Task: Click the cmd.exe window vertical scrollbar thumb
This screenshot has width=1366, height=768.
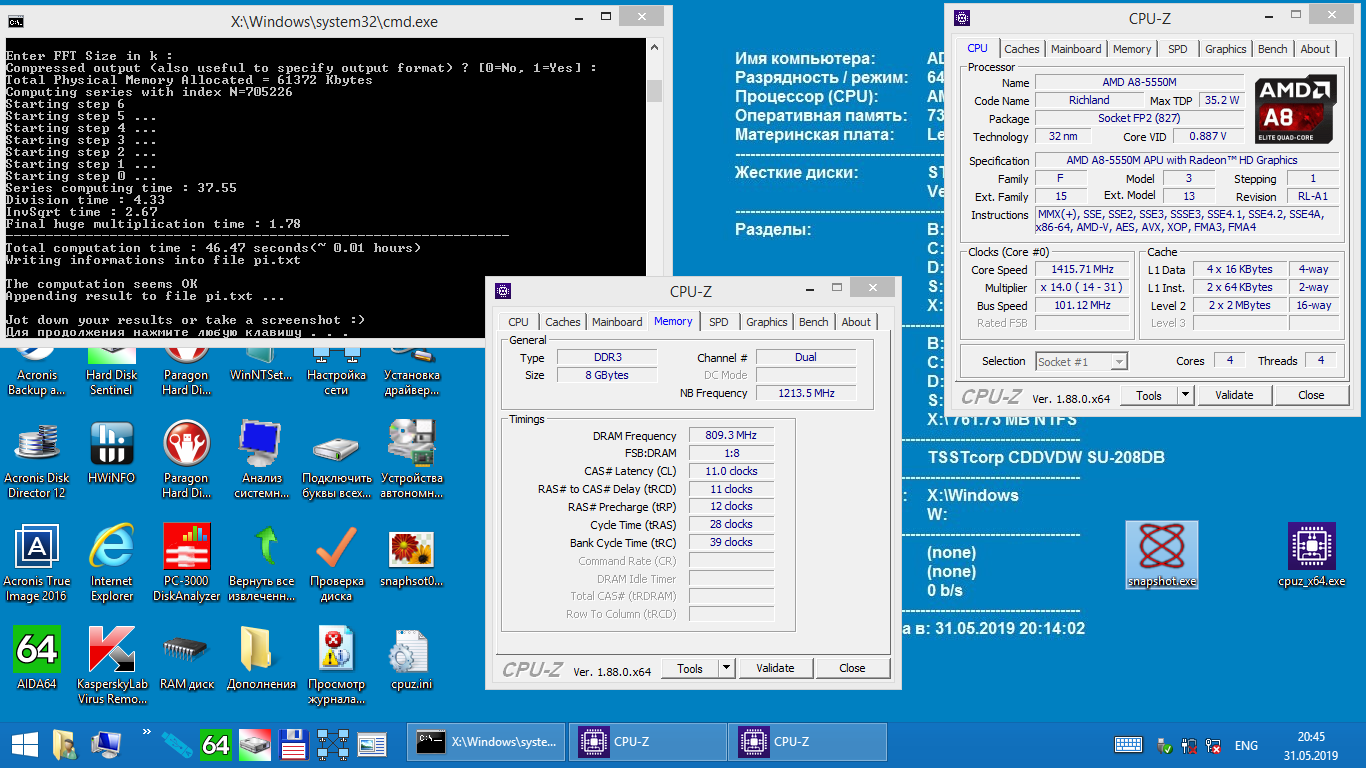Action: click(x=655, y=91)
